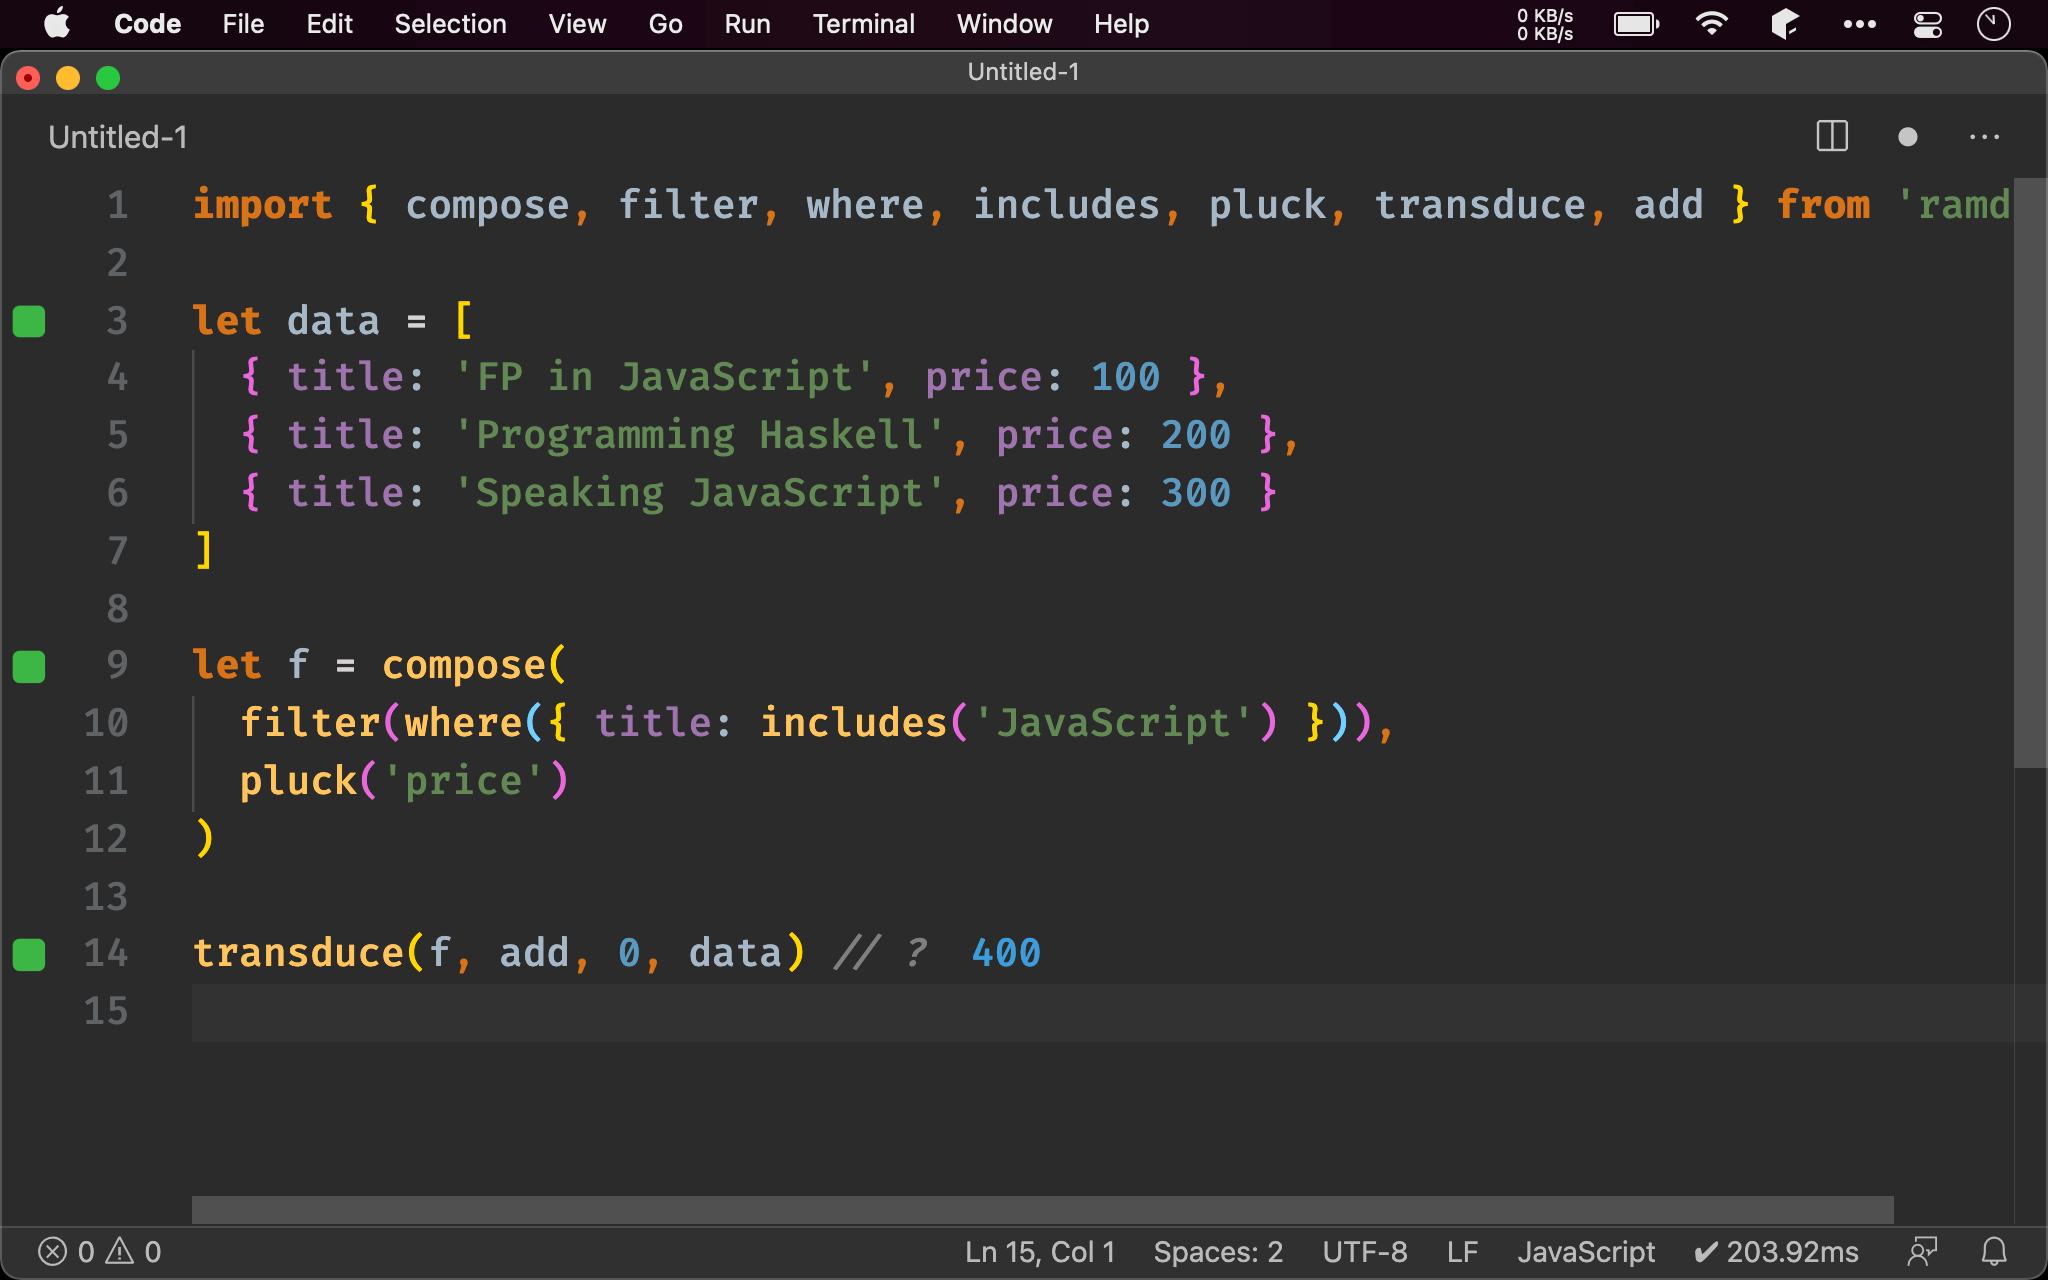
Task: Open the Run menu
Action: click(x=747, y=23)
